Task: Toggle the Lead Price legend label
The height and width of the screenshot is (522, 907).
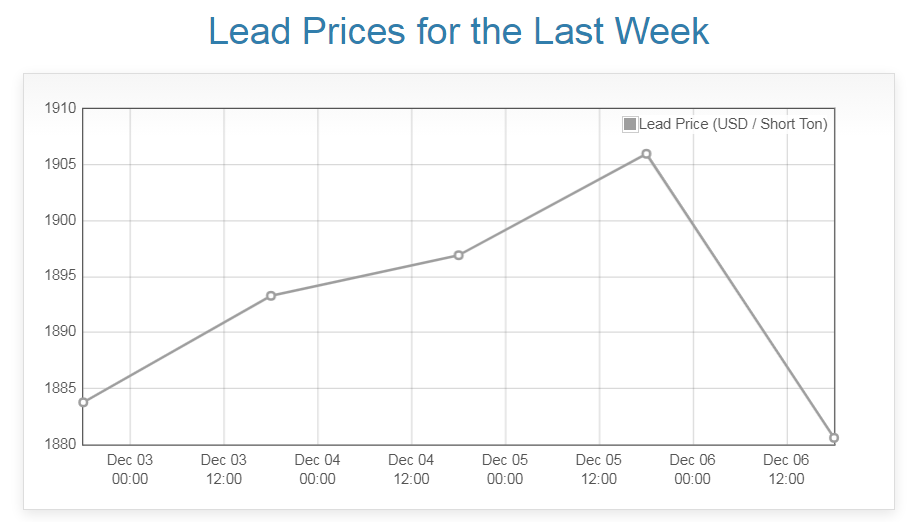Action: [733, 124]
